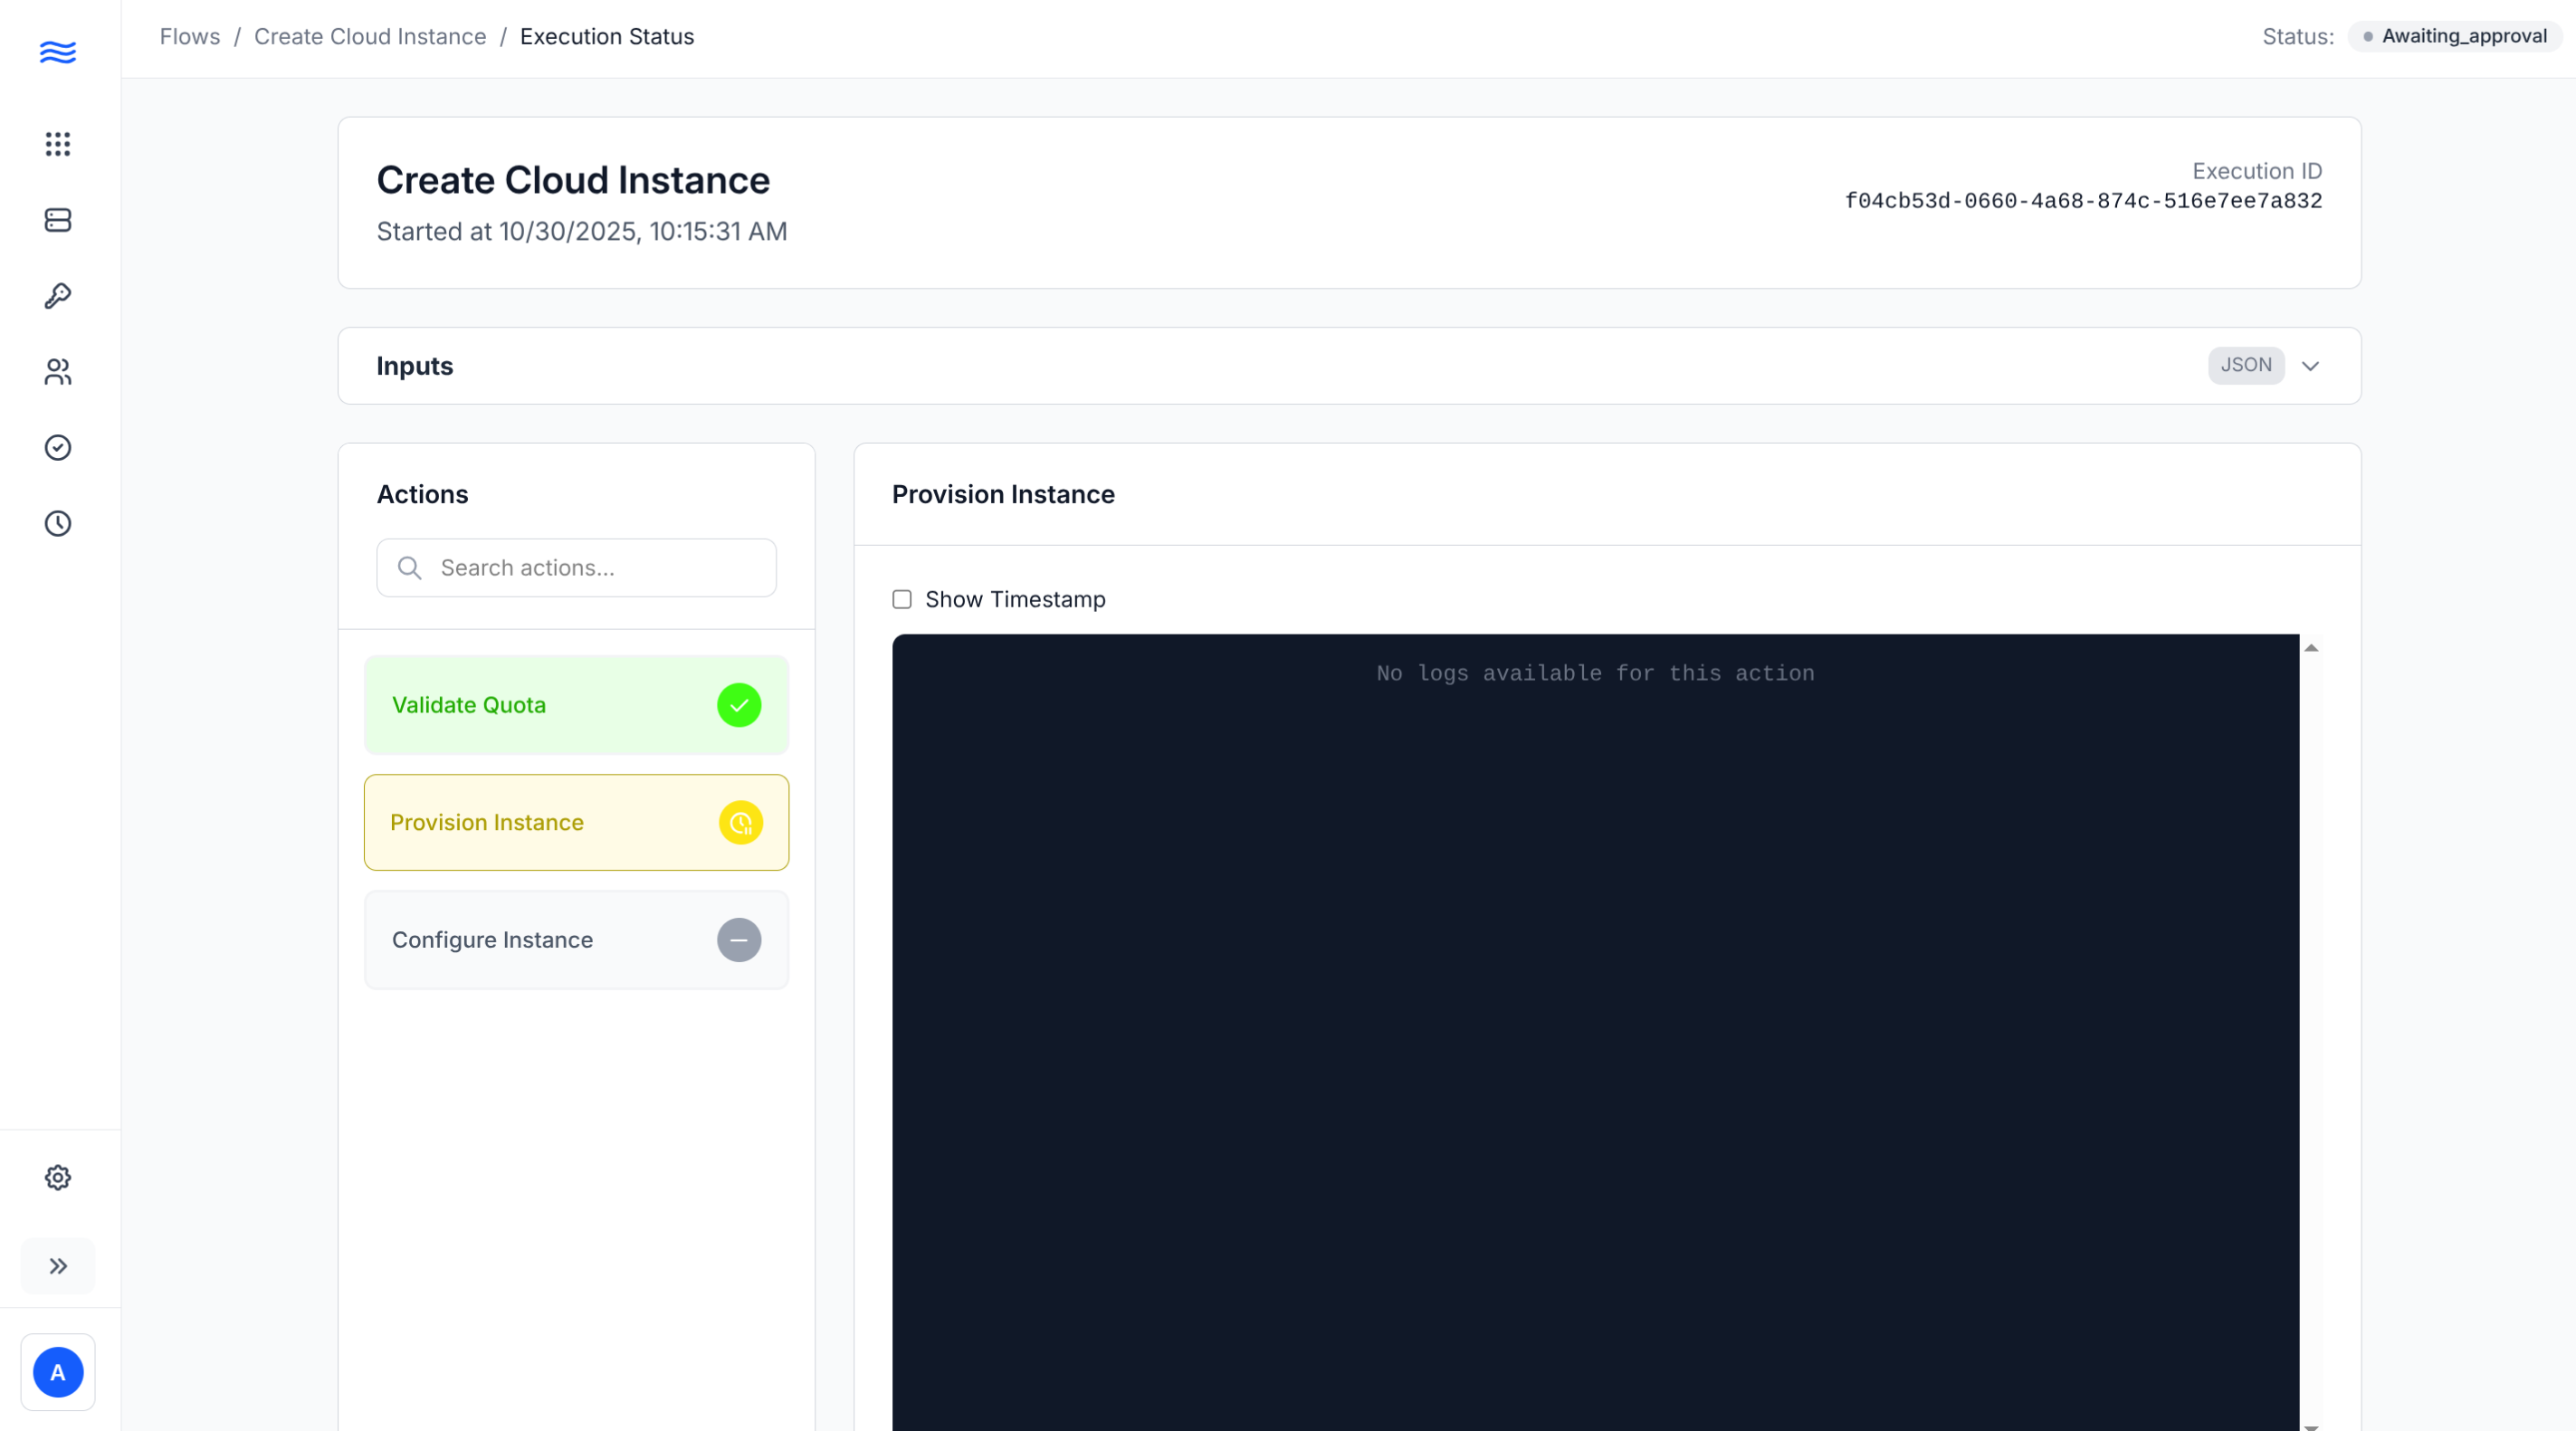
Task: Expand the Inputs section chevron
Action: click(x=2310, y=366)
